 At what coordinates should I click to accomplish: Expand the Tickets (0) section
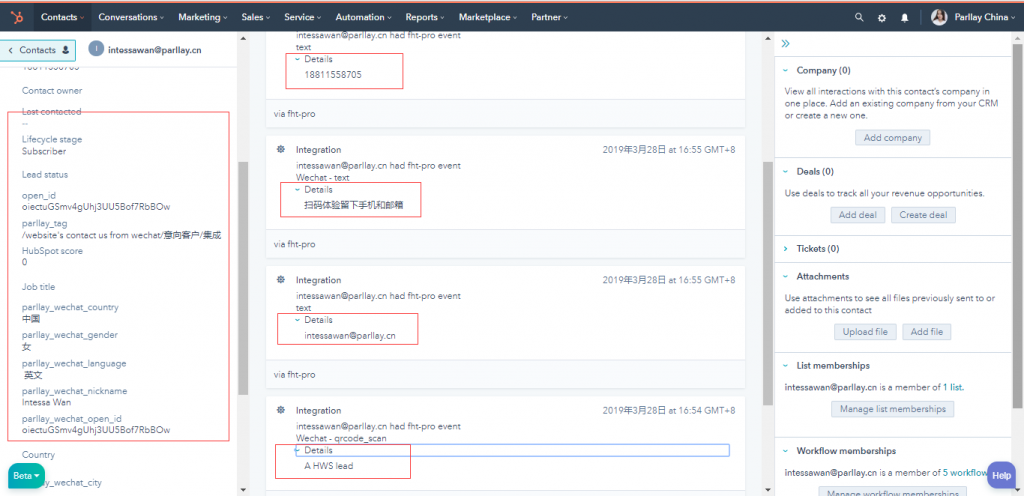[x=811, y=249]
